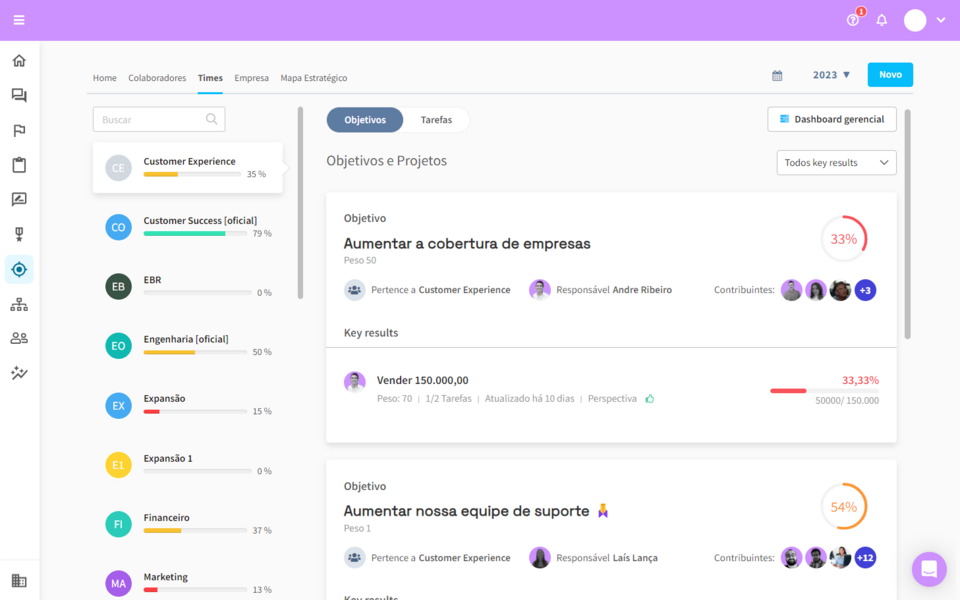The height and width of the screenshot is (600, 960).
Task: Open the calendar icon near year
Action: (x=777, y=75)
